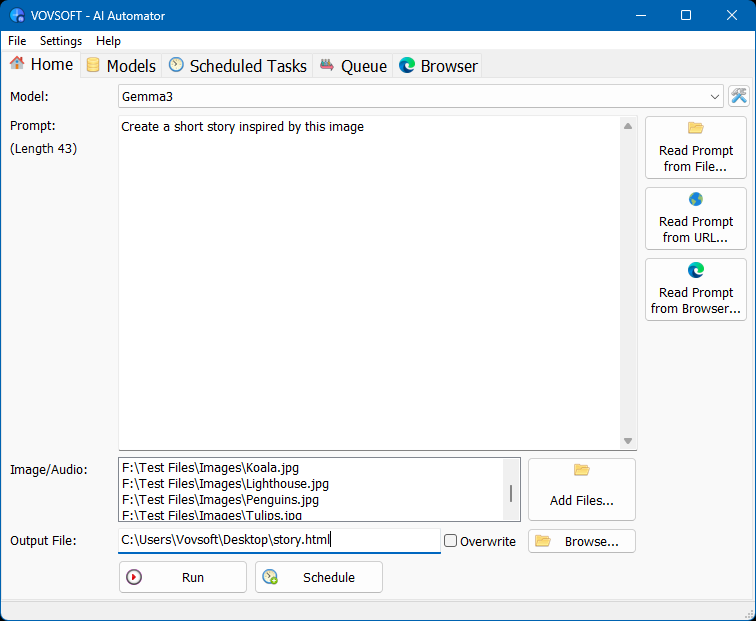Viewport: 756px width, 621px height.
Task: Switch to the Browser tab
Action: [x=438, y=66]
